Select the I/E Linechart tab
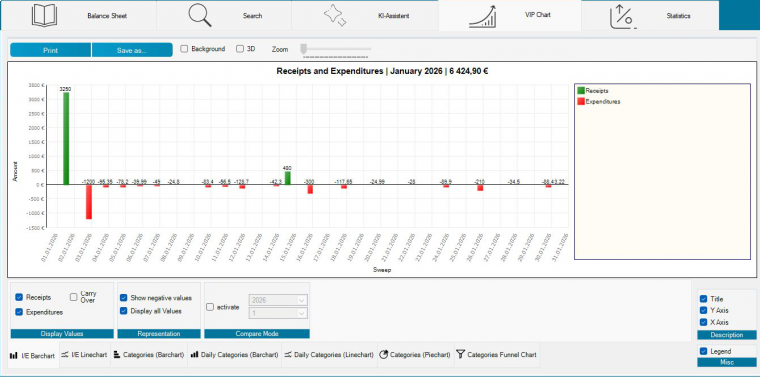Viewport: 760px width, 377px height. click(x=85, y=355)
